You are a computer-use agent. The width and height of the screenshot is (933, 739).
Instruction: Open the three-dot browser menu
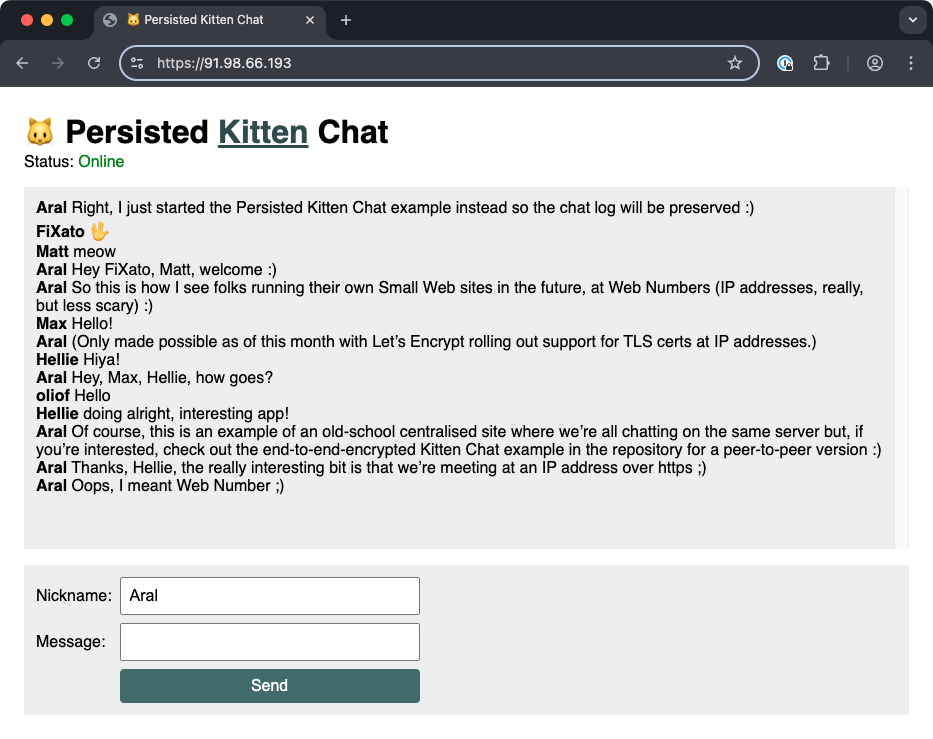point(911,63)
